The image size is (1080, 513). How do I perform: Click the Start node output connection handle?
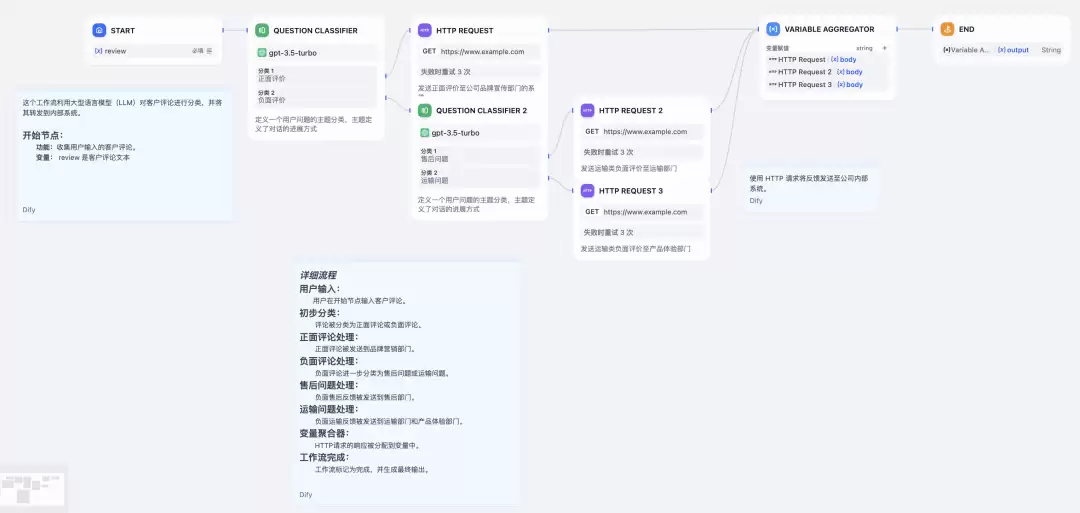(223, 30)
